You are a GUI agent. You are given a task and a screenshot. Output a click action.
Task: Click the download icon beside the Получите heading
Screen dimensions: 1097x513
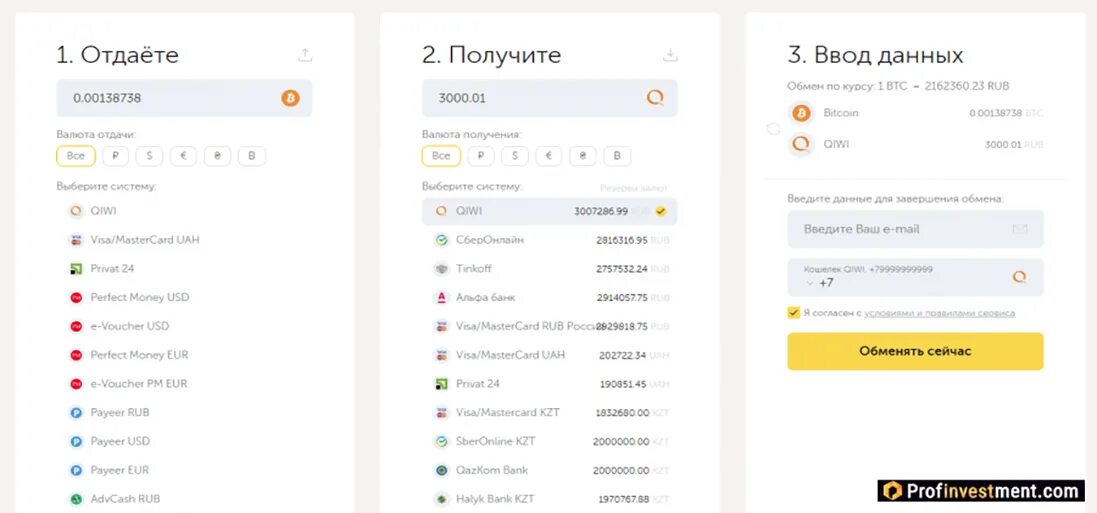click(670, 55)
